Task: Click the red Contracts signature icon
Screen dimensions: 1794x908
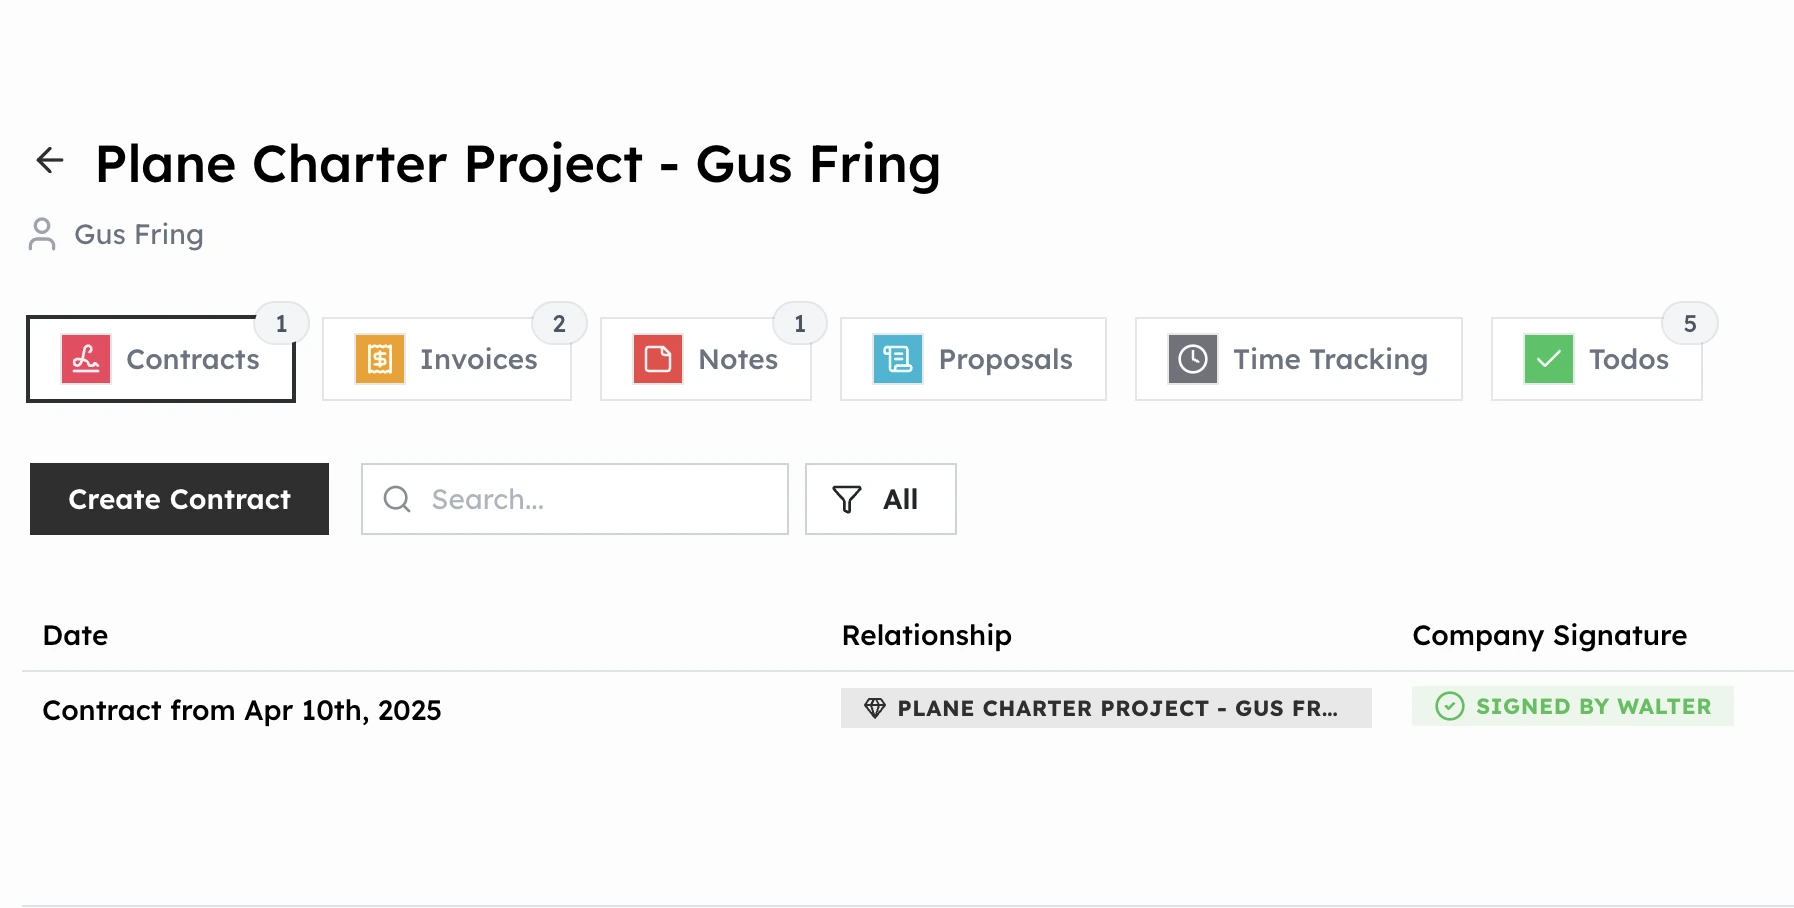Action: tap(86, 359)
